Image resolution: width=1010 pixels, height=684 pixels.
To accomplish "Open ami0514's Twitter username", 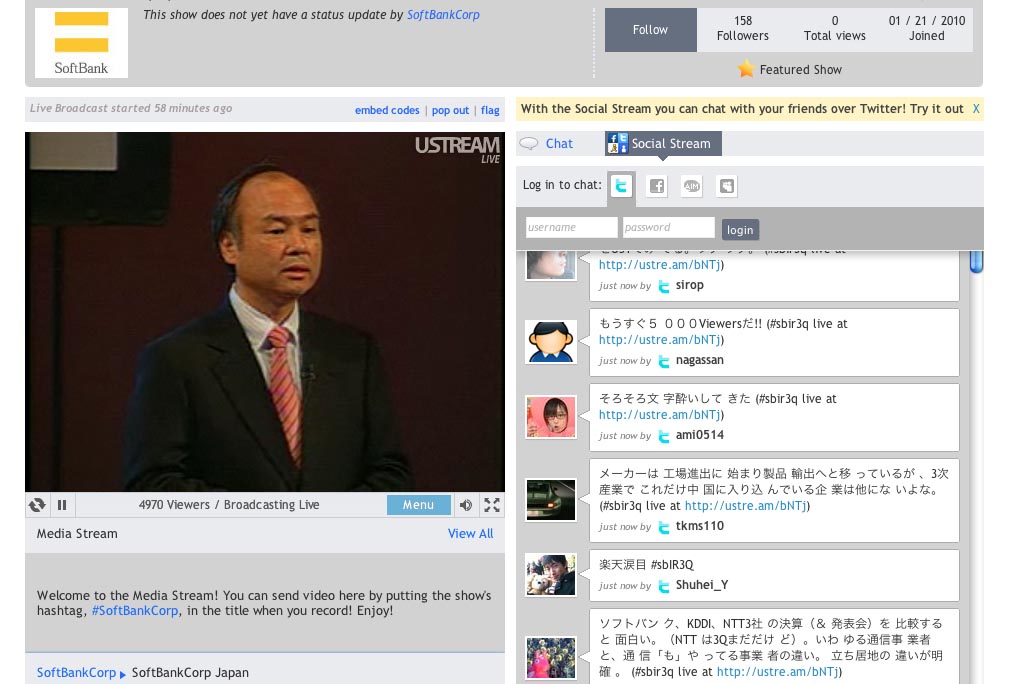I will [700, 435].
